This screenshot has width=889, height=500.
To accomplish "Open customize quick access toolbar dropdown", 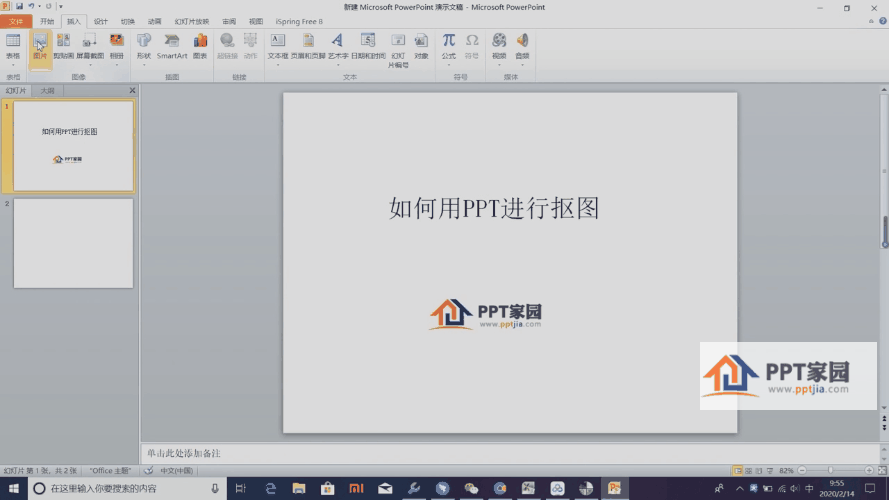I will (61, 6).
